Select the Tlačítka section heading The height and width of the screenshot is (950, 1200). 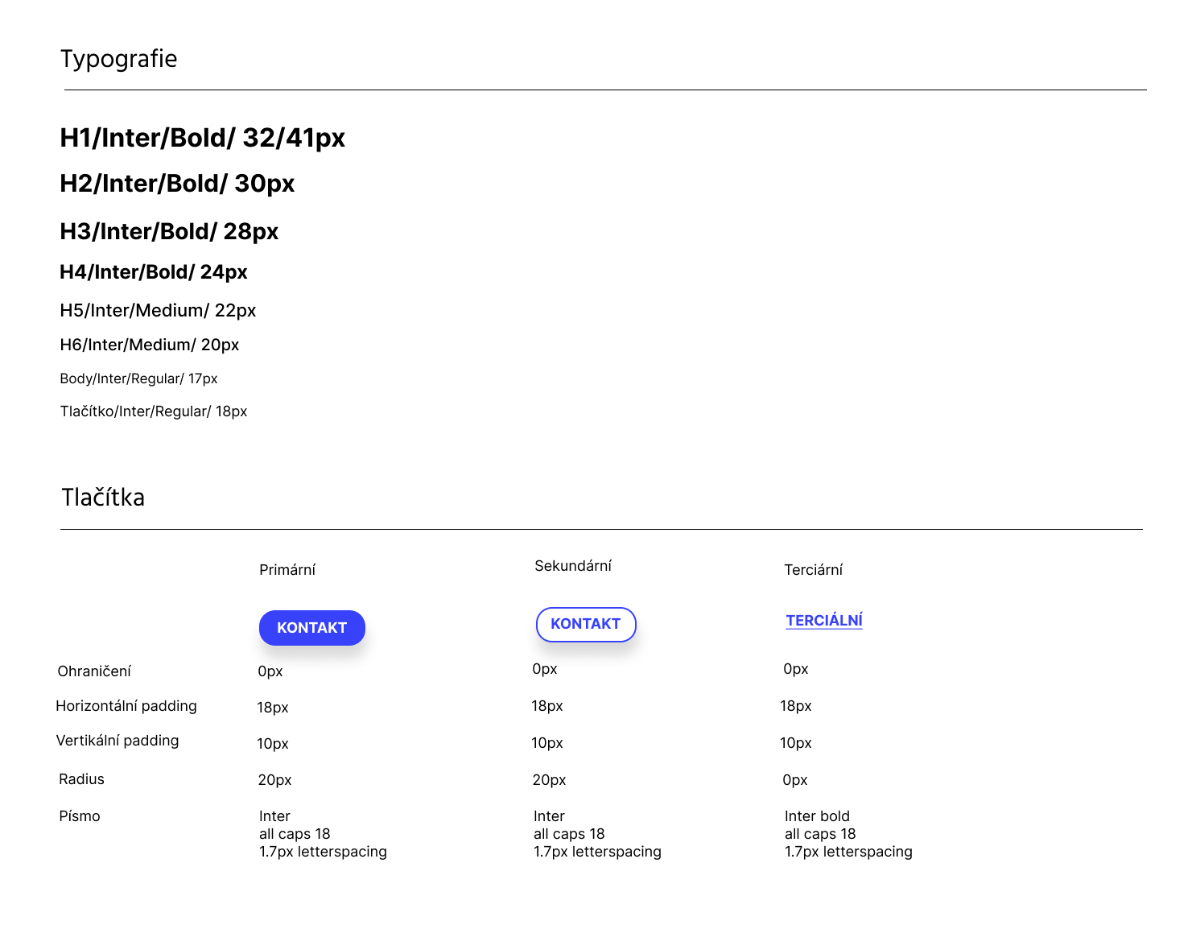(103, 497)
